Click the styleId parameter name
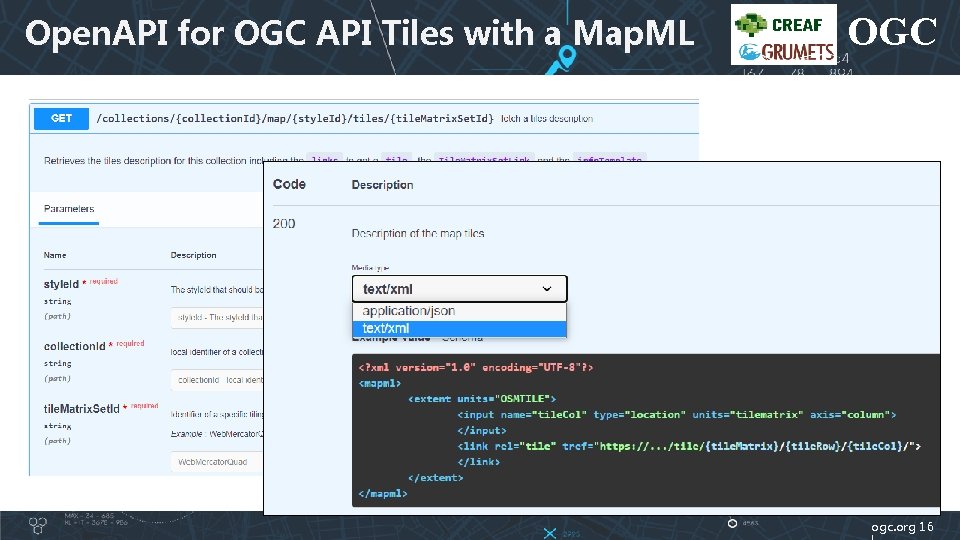The width and height of the screenshot is (960, 540). point(61,284)
